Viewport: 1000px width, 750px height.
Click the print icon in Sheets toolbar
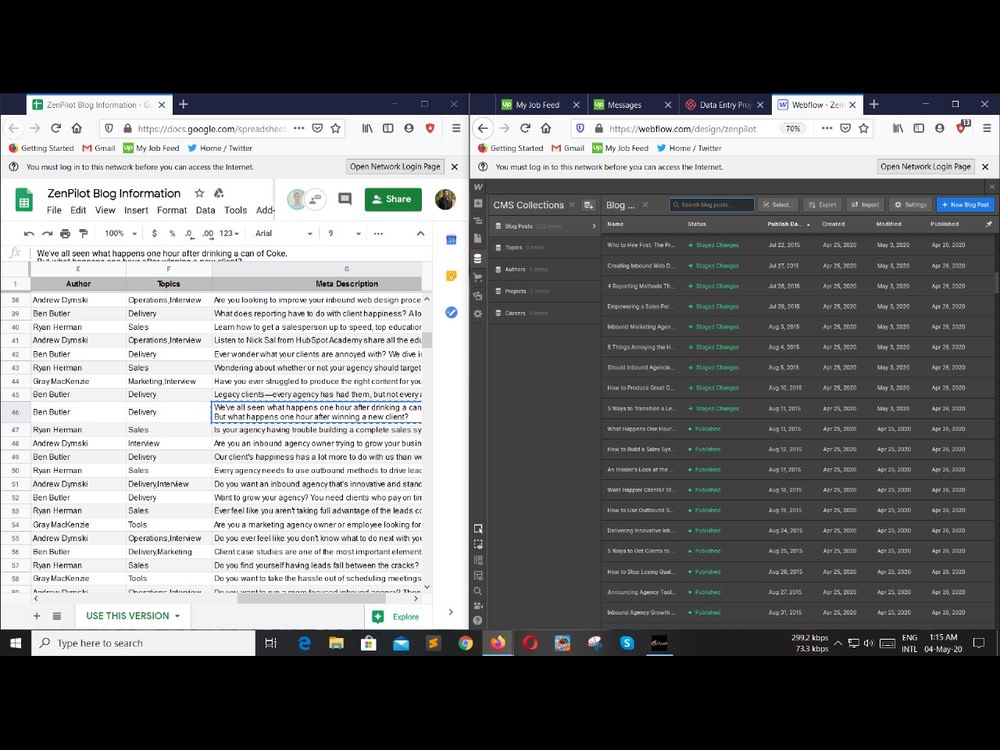(x=65, y=233)
